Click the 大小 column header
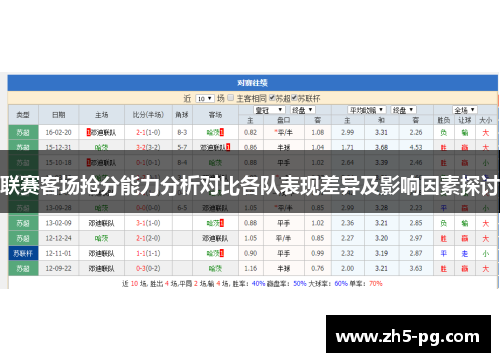 click(x=486, y=120)
